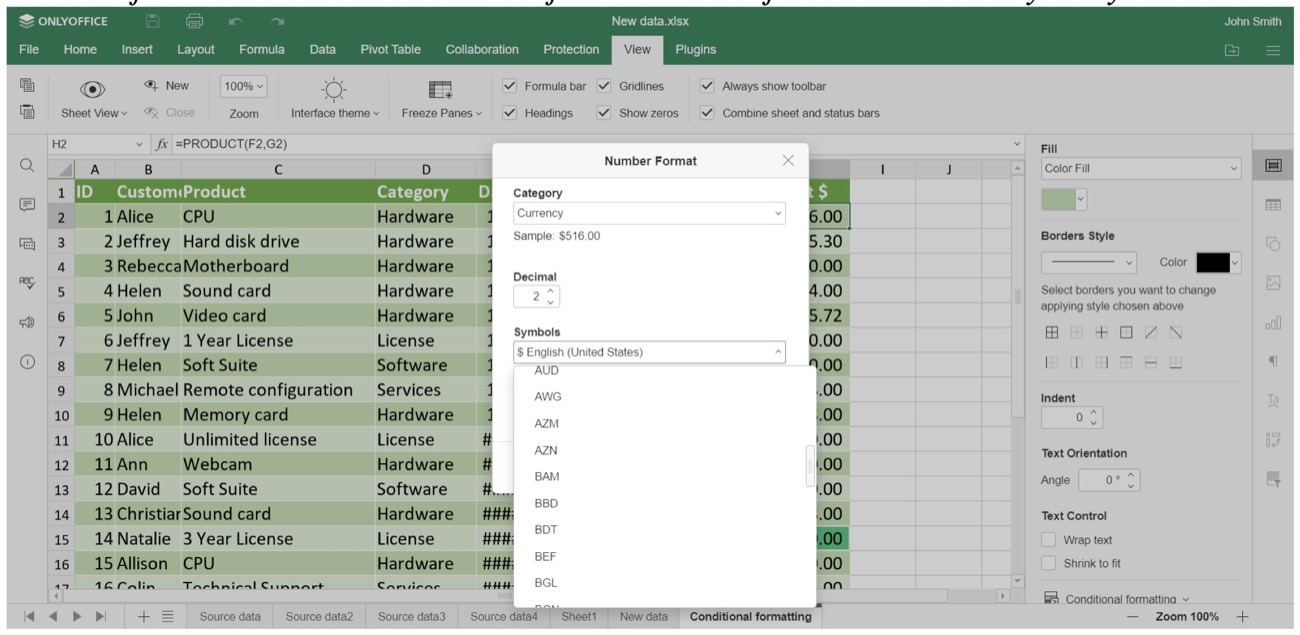1300x635 pixels.
Task: Open the Conditional formatting sheet tab
Action: [750, 617]
